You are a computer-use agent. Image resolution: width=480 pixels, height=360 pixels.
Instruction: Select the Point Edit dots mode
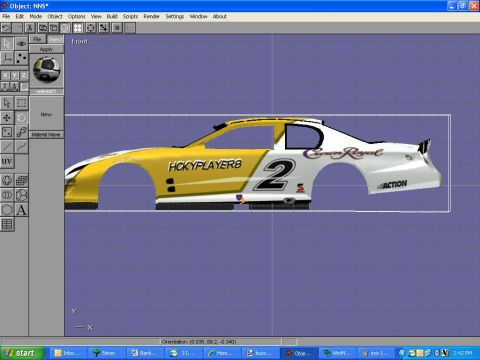21,58
